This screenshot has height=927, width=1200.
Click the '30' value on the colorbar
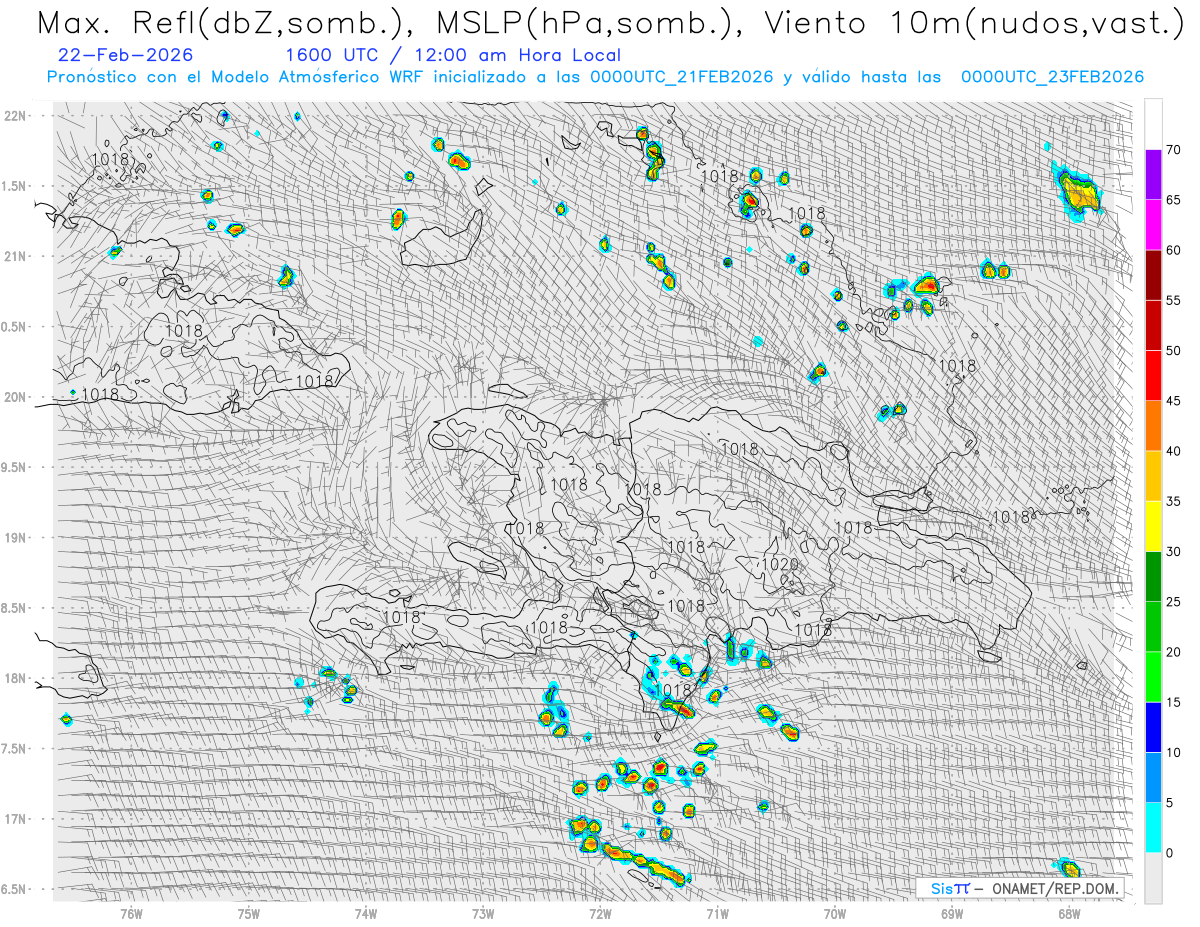(1173, 551)
